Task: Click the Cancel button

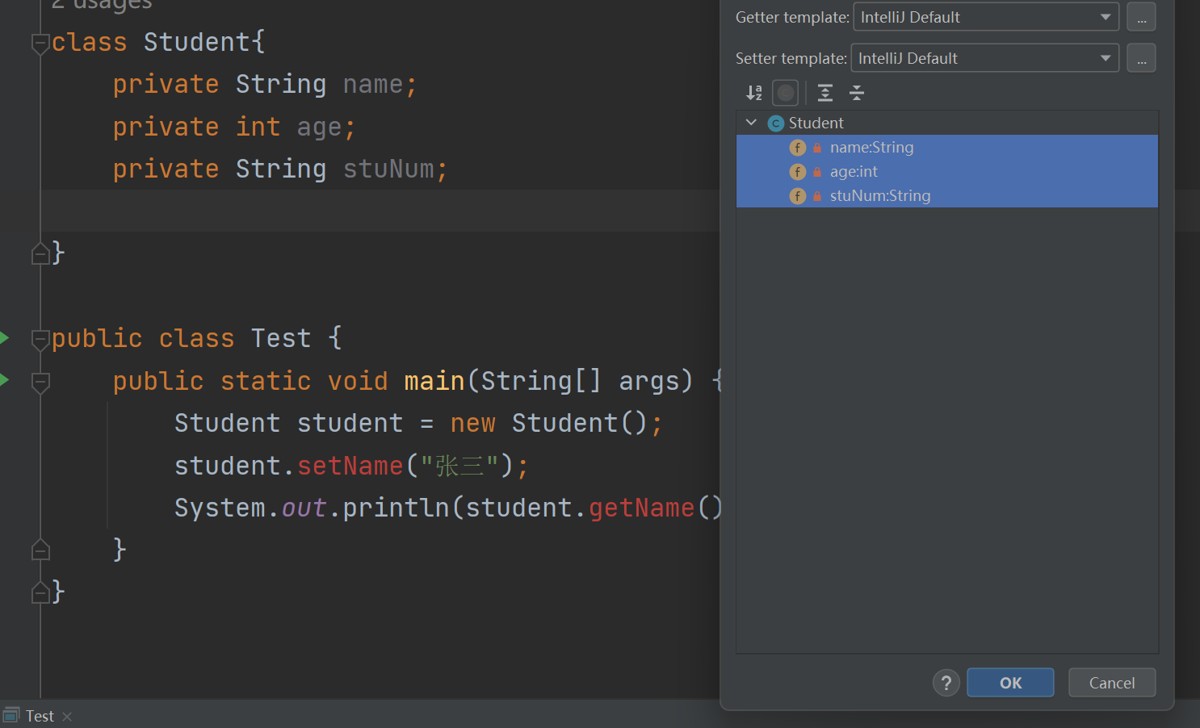Action: tap(1112, 682)
